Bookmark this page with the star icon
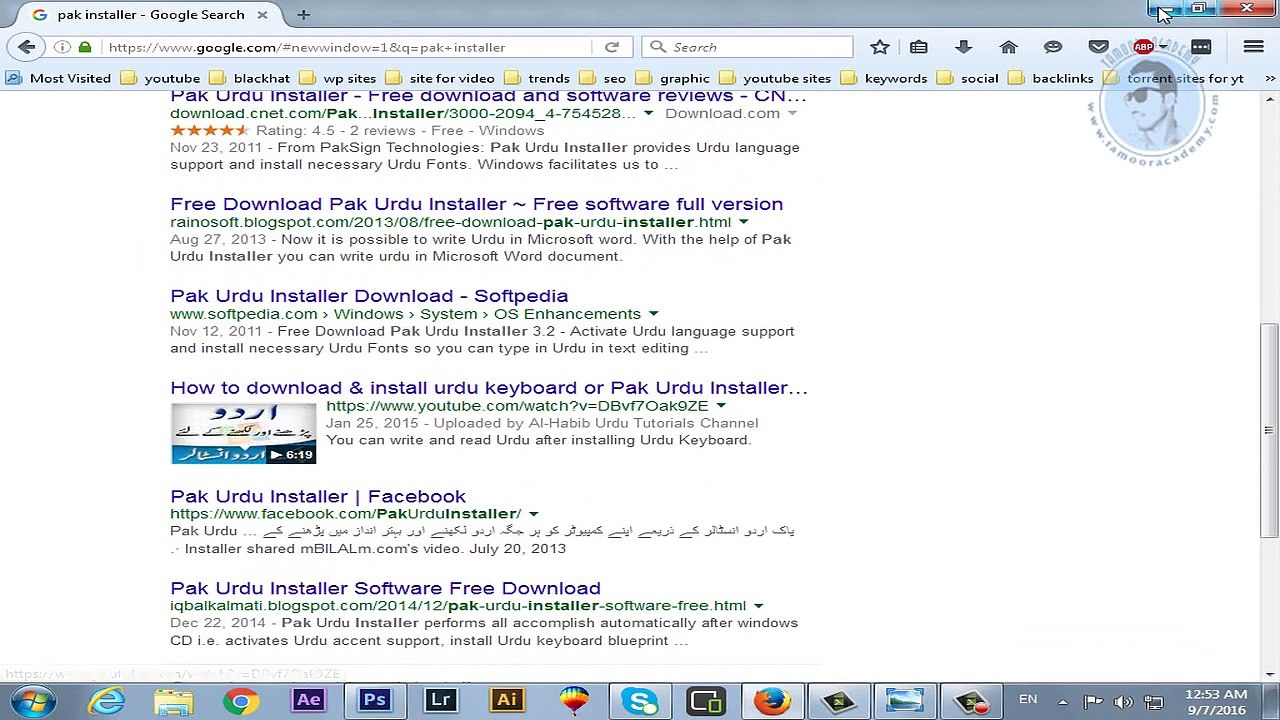This screenshot has height=720, width=1280. [x=880, y=47]
